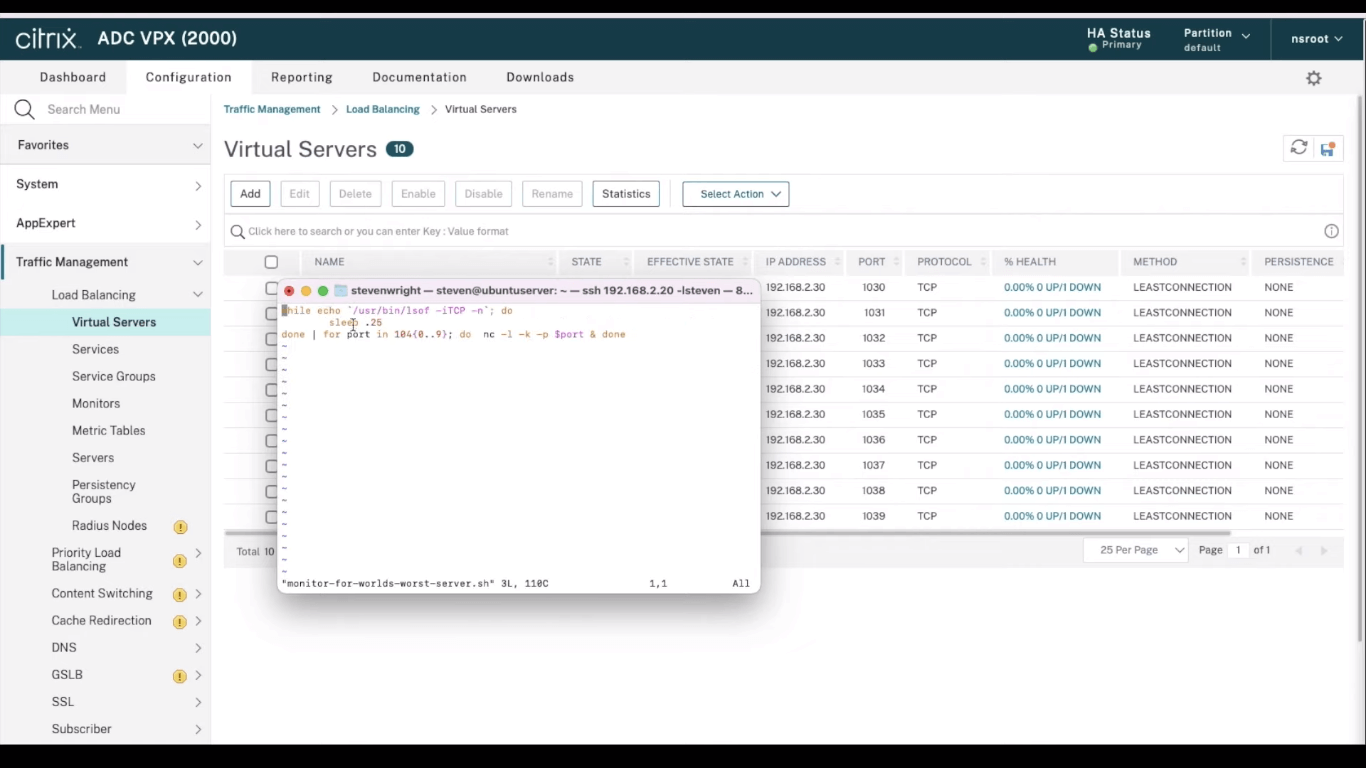Image resolution: width=1366 pixels, height=768 pixels.
Task: Click the refresh icon above the table
Action: (1298, 148)
